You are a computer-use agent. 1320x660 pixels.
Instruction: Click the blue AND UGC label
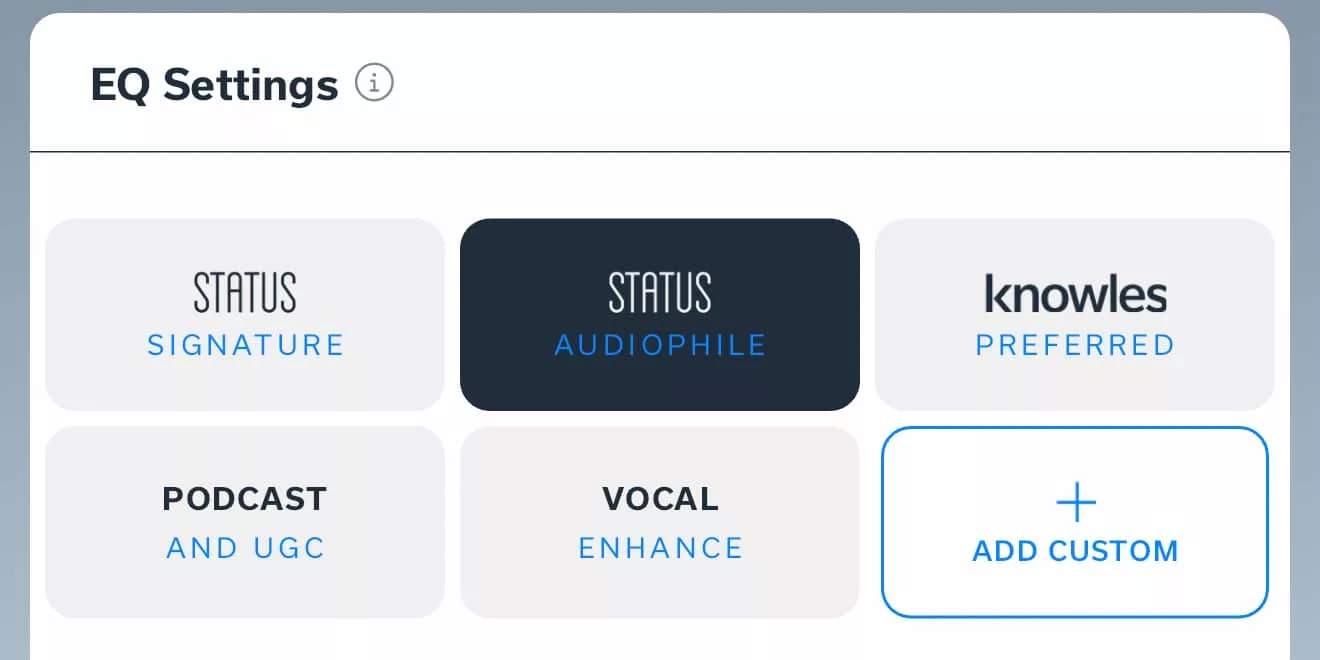[x=245, y=548]
